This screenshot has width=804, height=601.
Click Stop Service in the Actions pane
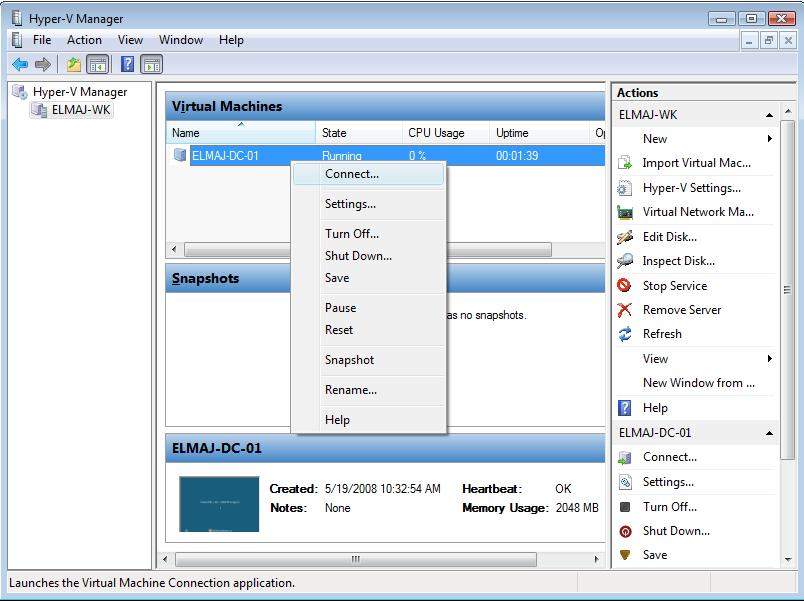[675, 286]
